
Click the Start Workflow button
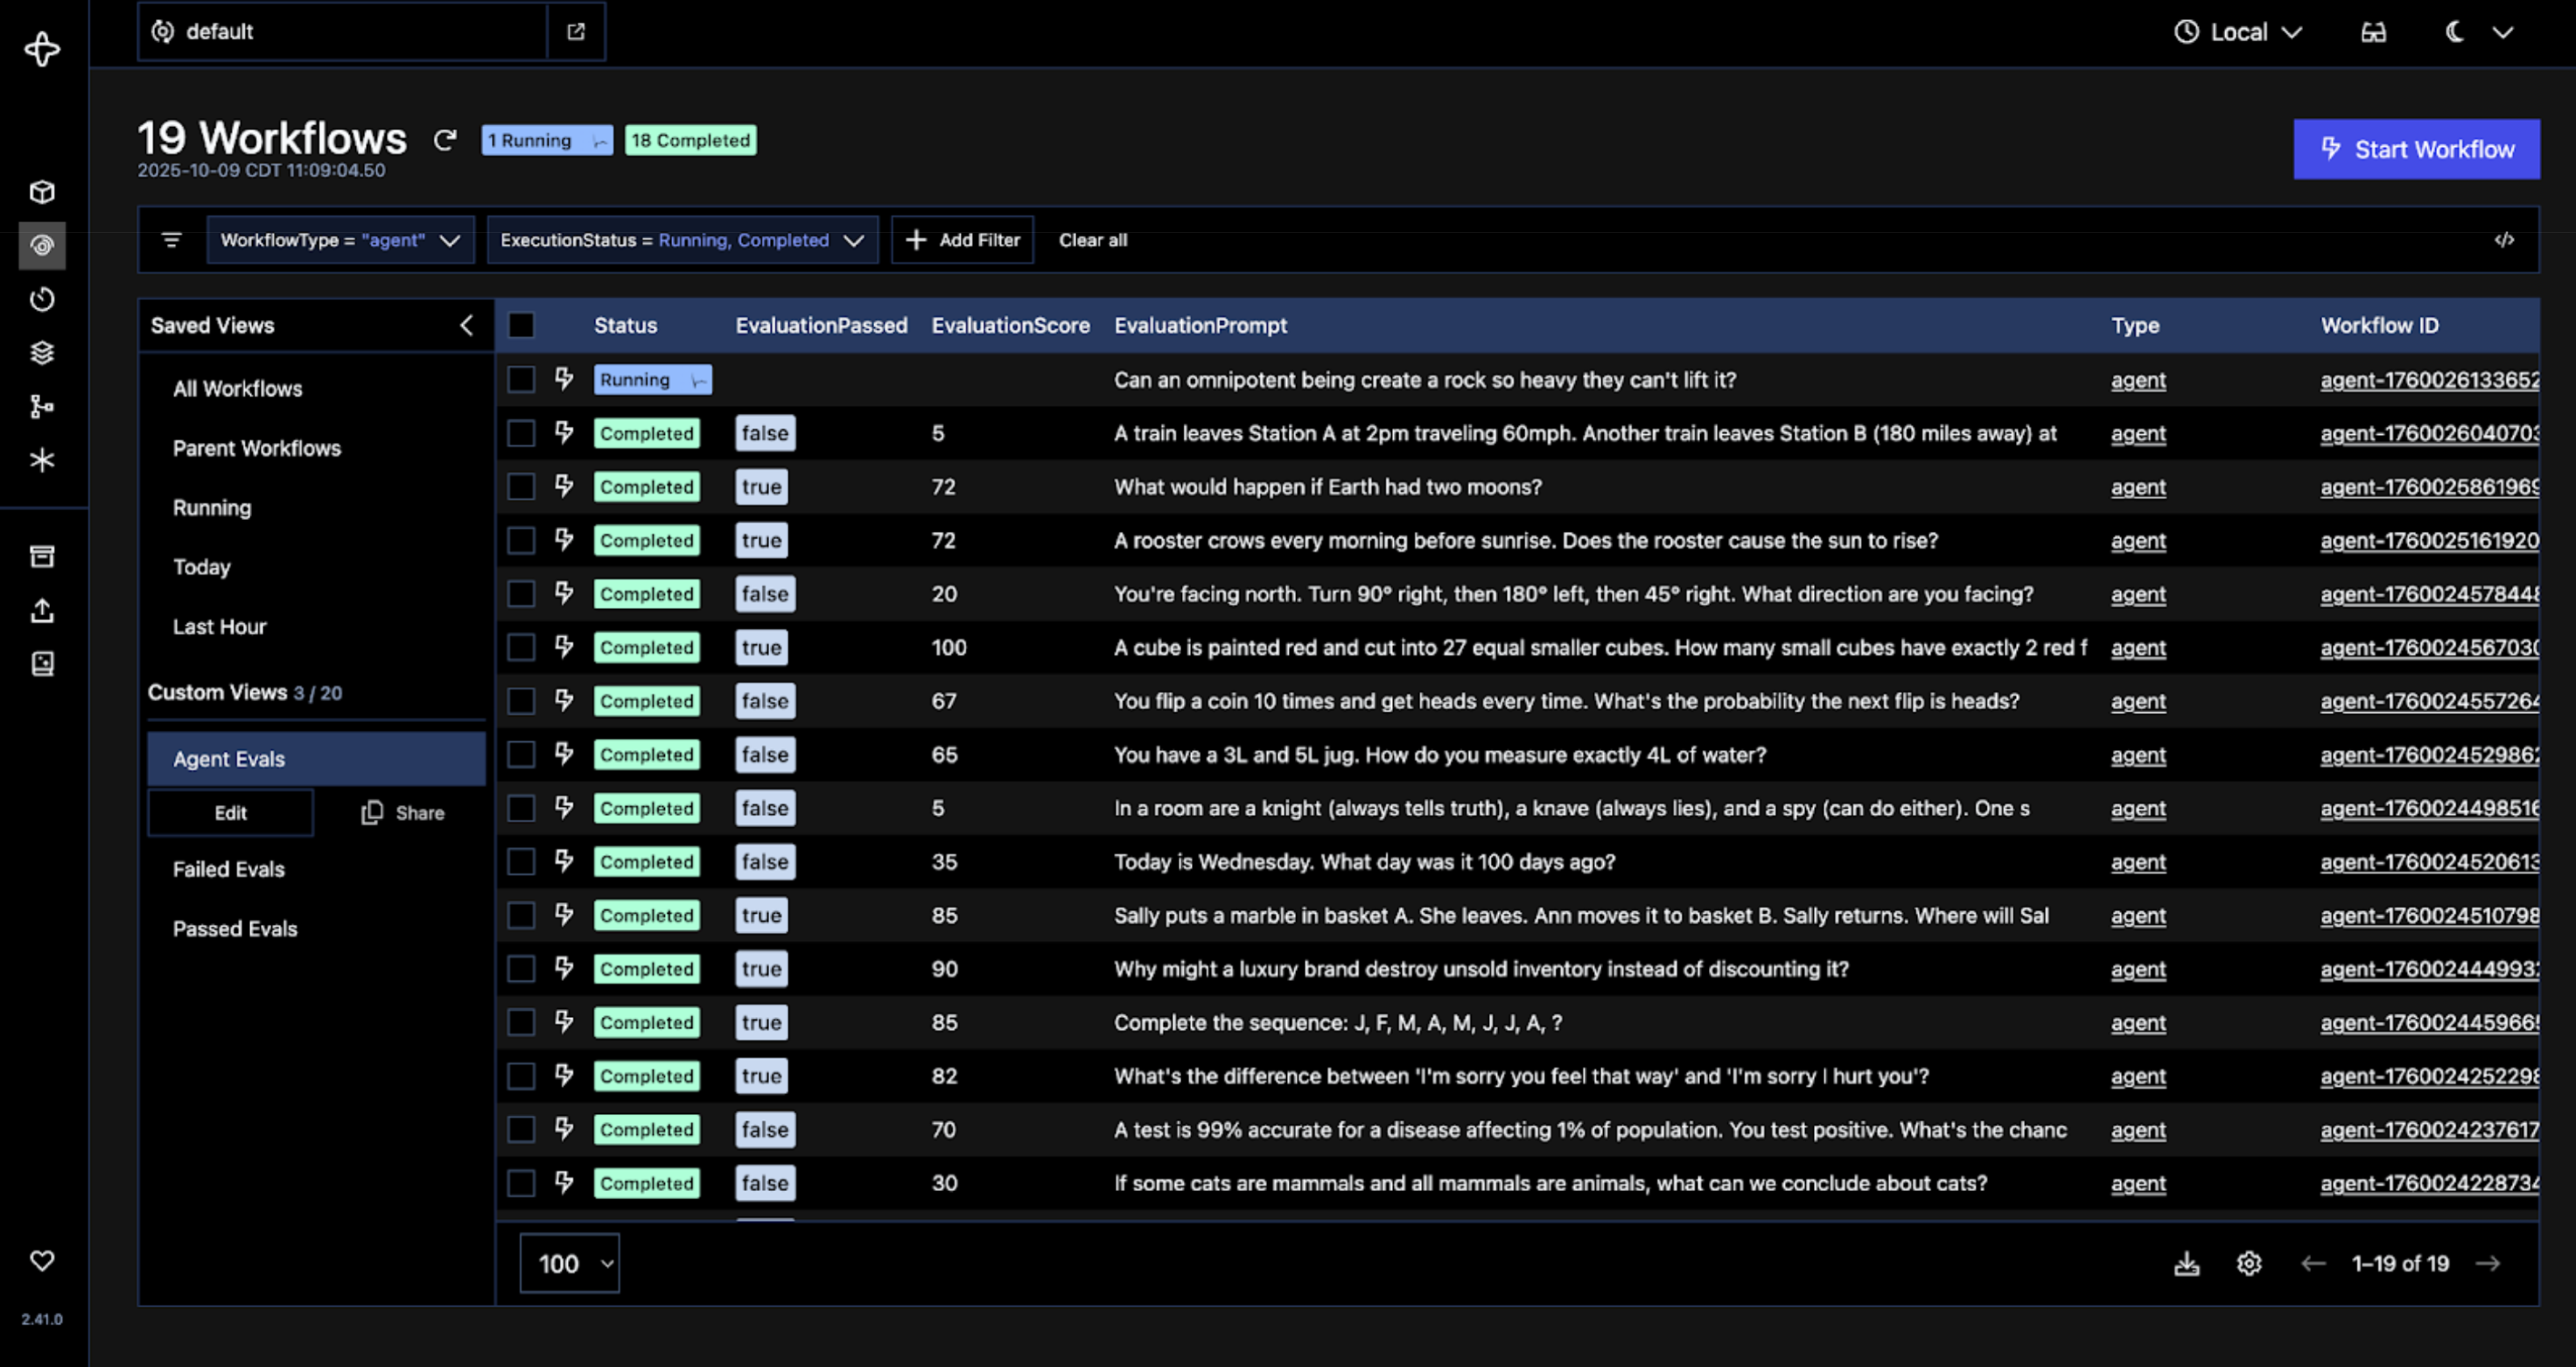[2415, 149]
